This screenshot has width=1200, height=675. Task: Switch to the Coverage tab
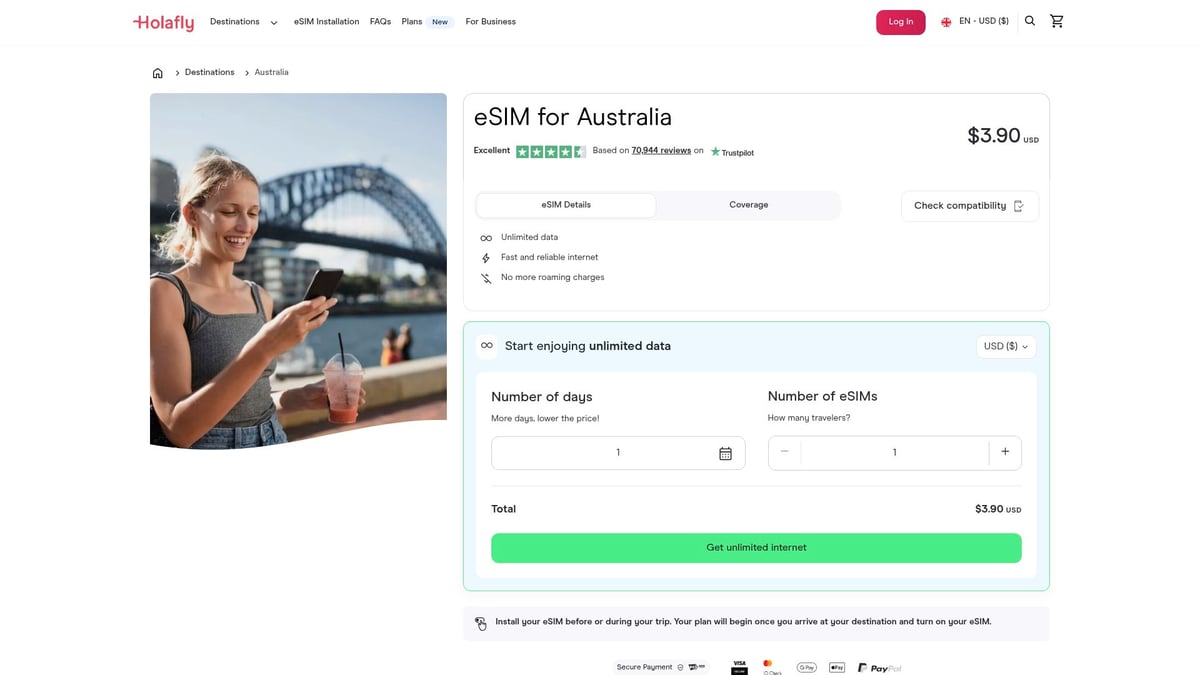pyautogui.click(x=748, y=204)
